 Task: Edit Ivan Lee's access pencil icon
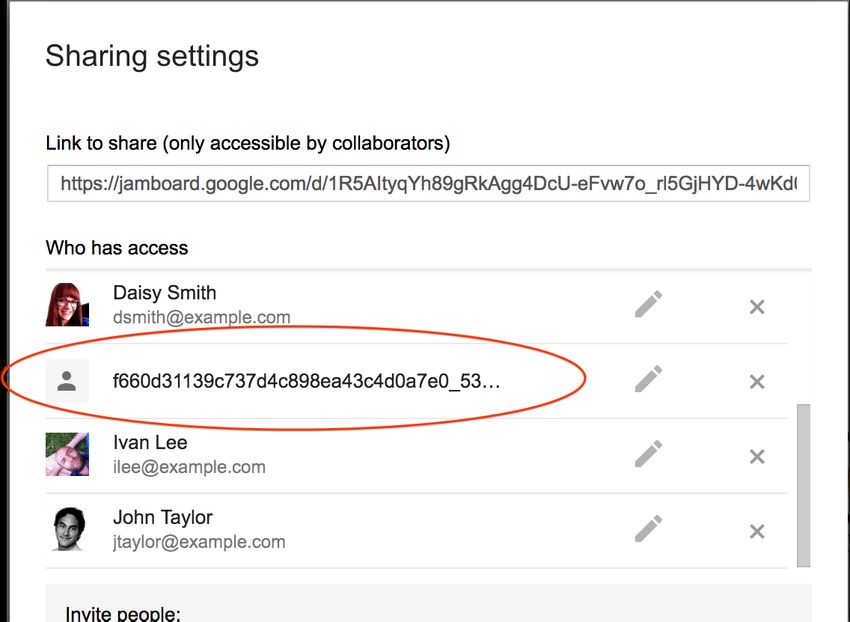[x=648, y=454]
